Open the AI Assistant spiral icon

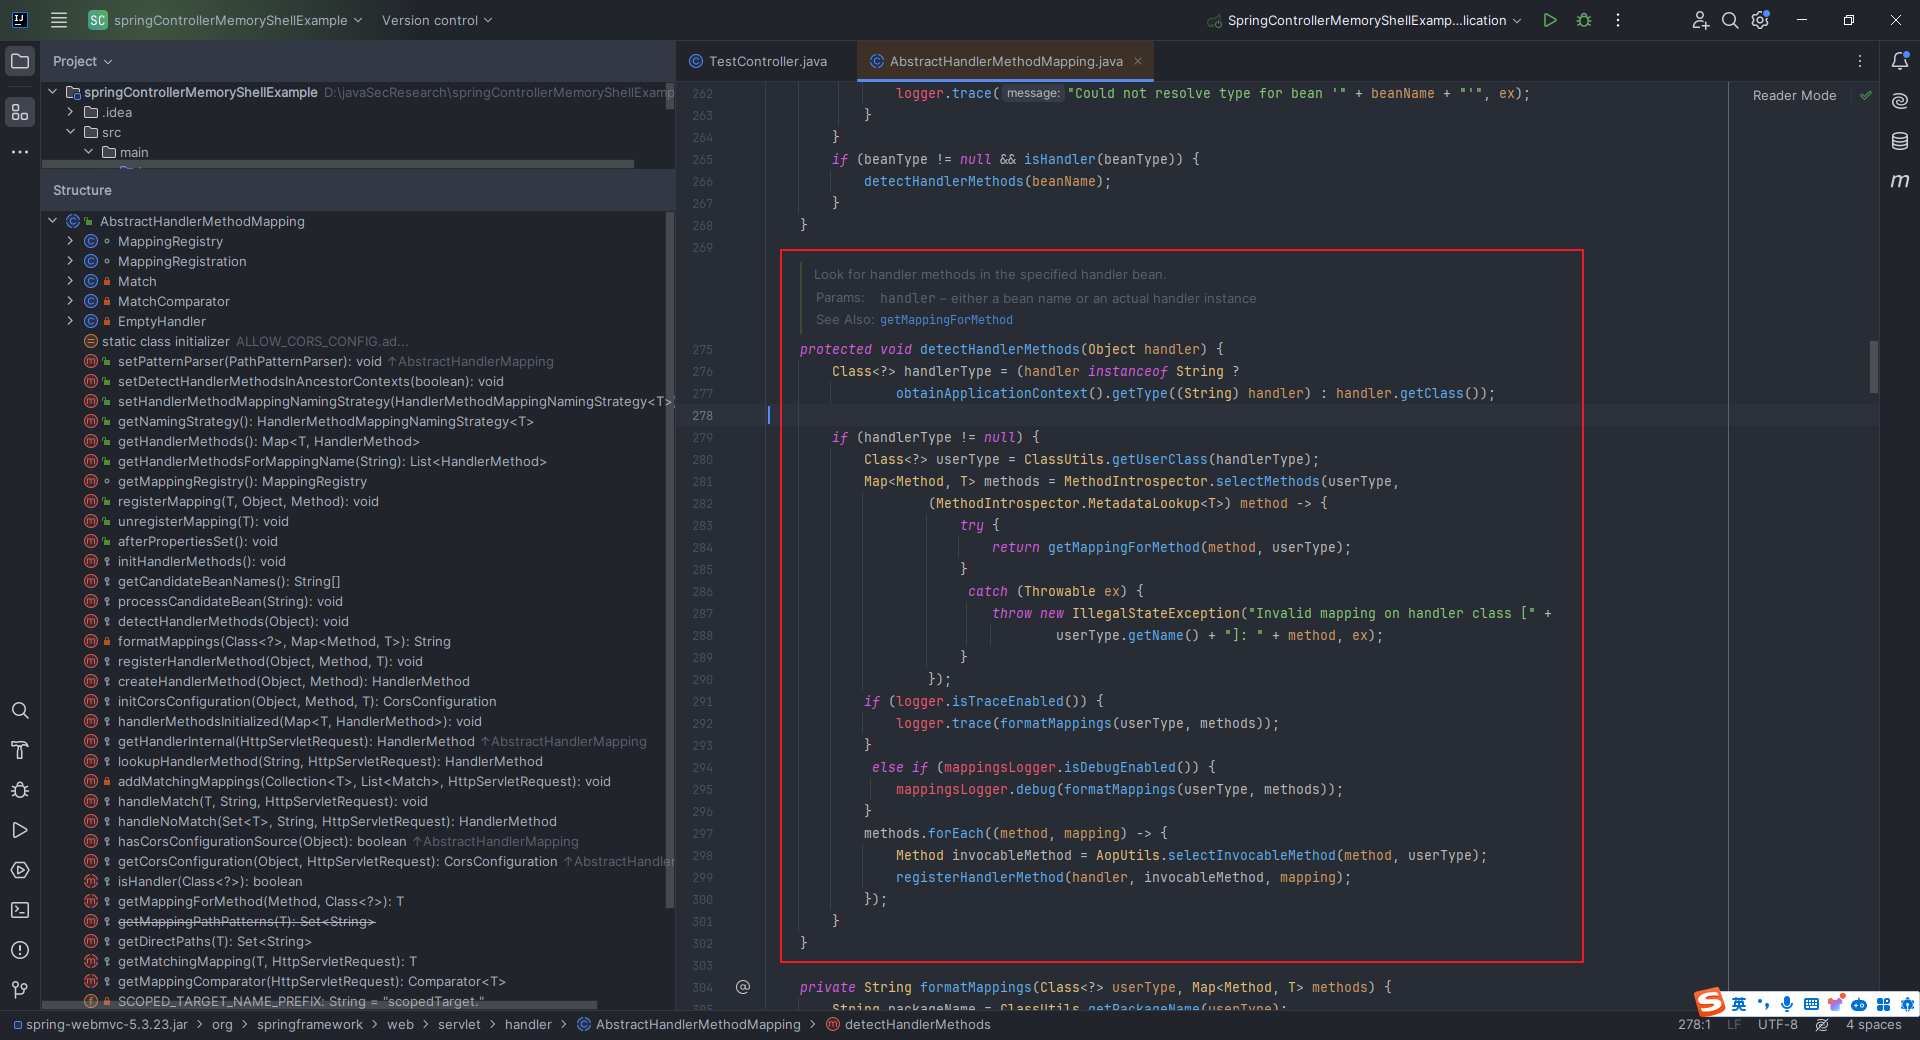pyautogui.click(x=1900, y=101)
